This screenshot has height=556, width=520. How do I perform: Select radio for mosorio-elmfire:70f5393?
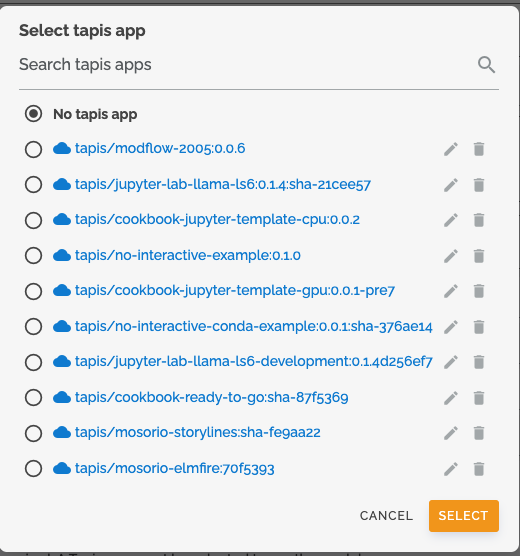point(33,468)
